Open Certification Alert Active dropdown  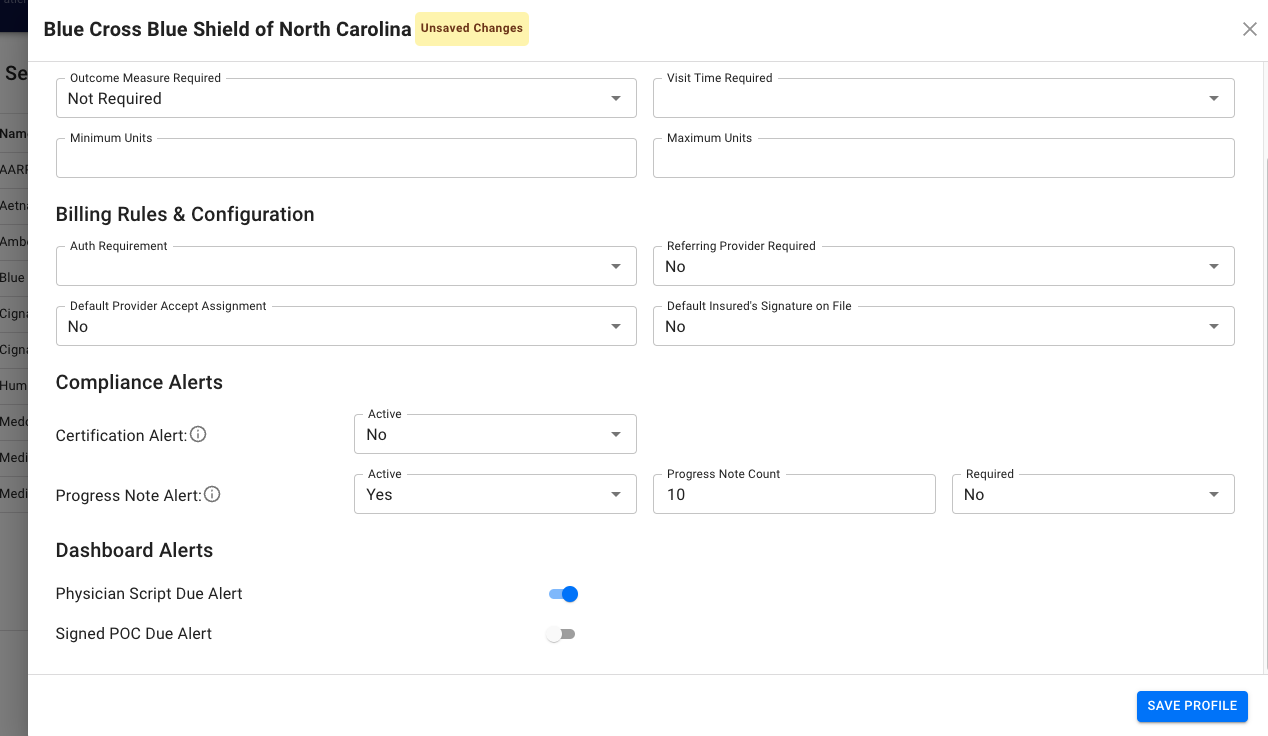coord(495,434)
